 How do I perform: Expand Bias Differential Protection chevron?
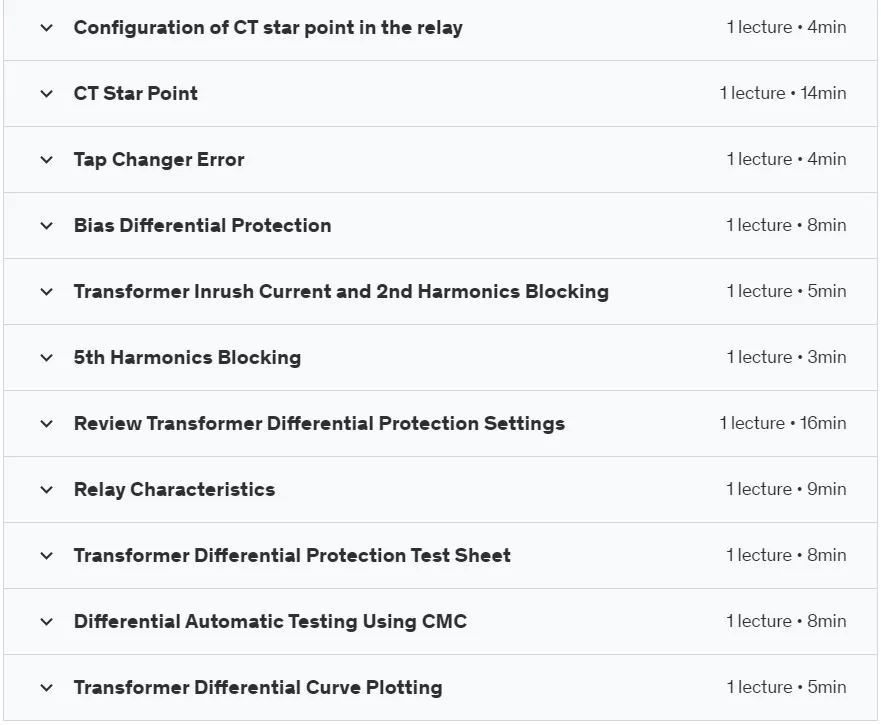click(x=47, y=226)
